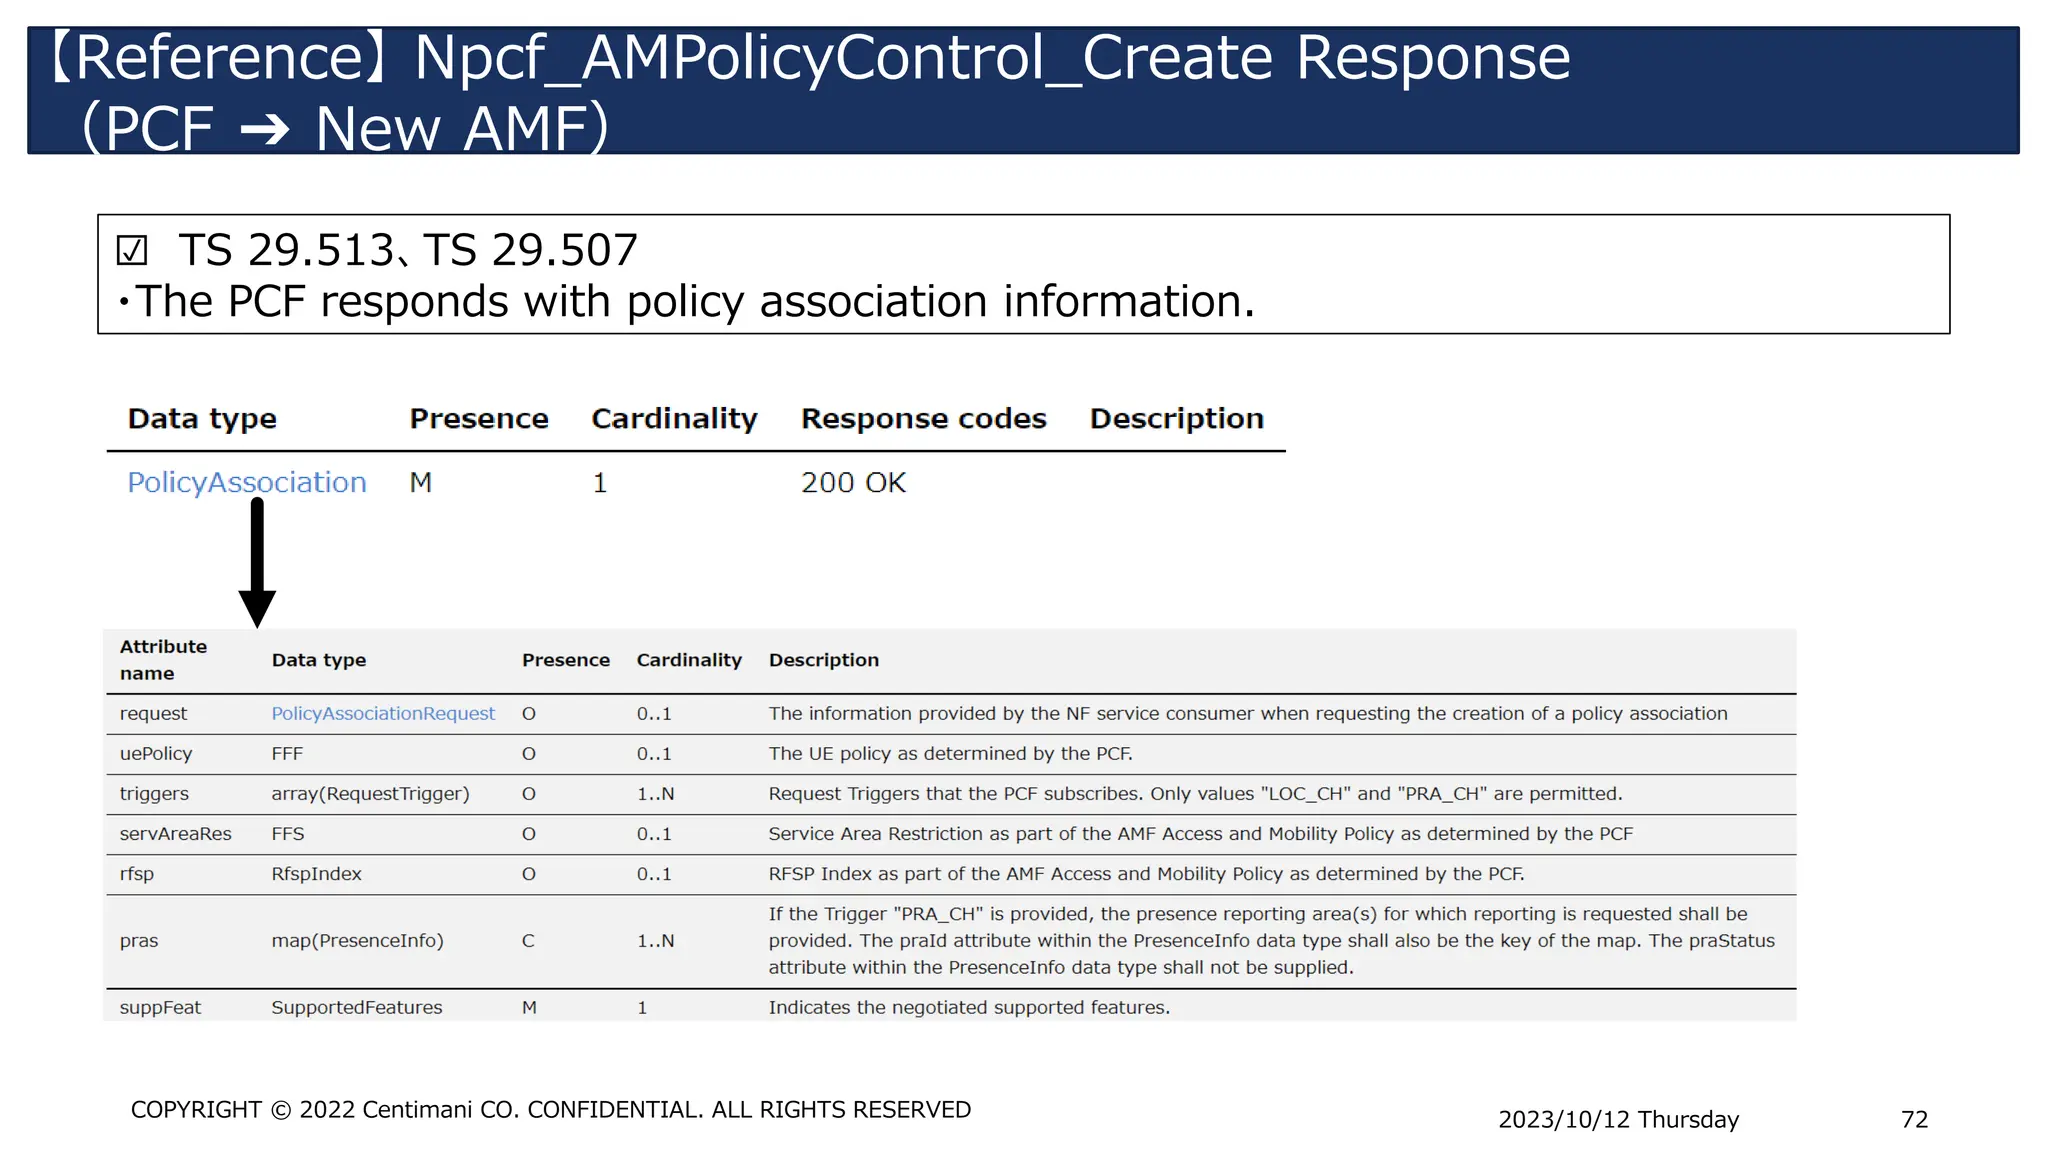Select the SupportedFeatures data type cell
The height and width of the screenshot is (1152, 2048).
click(x=356, y=1008)
